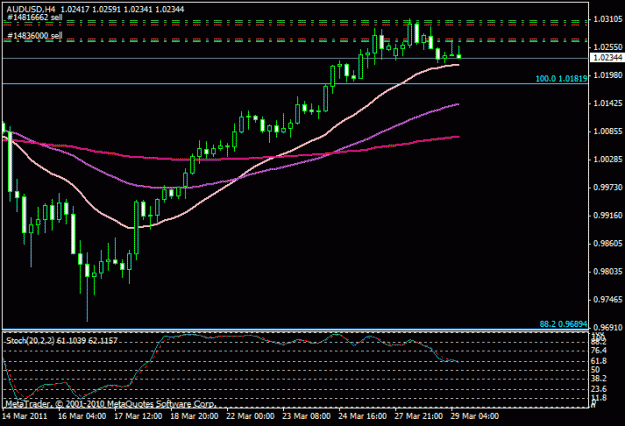Click the price scale value 1.02550
The height and width of the screenshot is (426, 625).
coord(608,47)
